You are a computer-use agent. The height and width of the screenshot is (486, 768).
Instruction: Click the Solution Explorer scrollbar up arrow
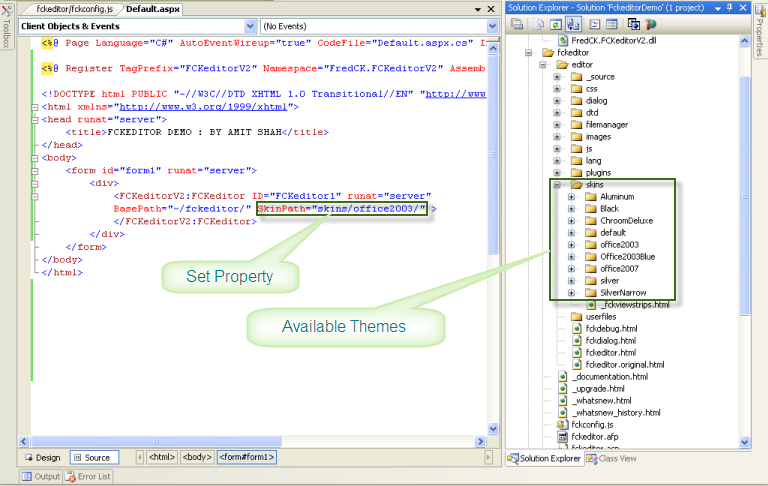tap(744, 41)
